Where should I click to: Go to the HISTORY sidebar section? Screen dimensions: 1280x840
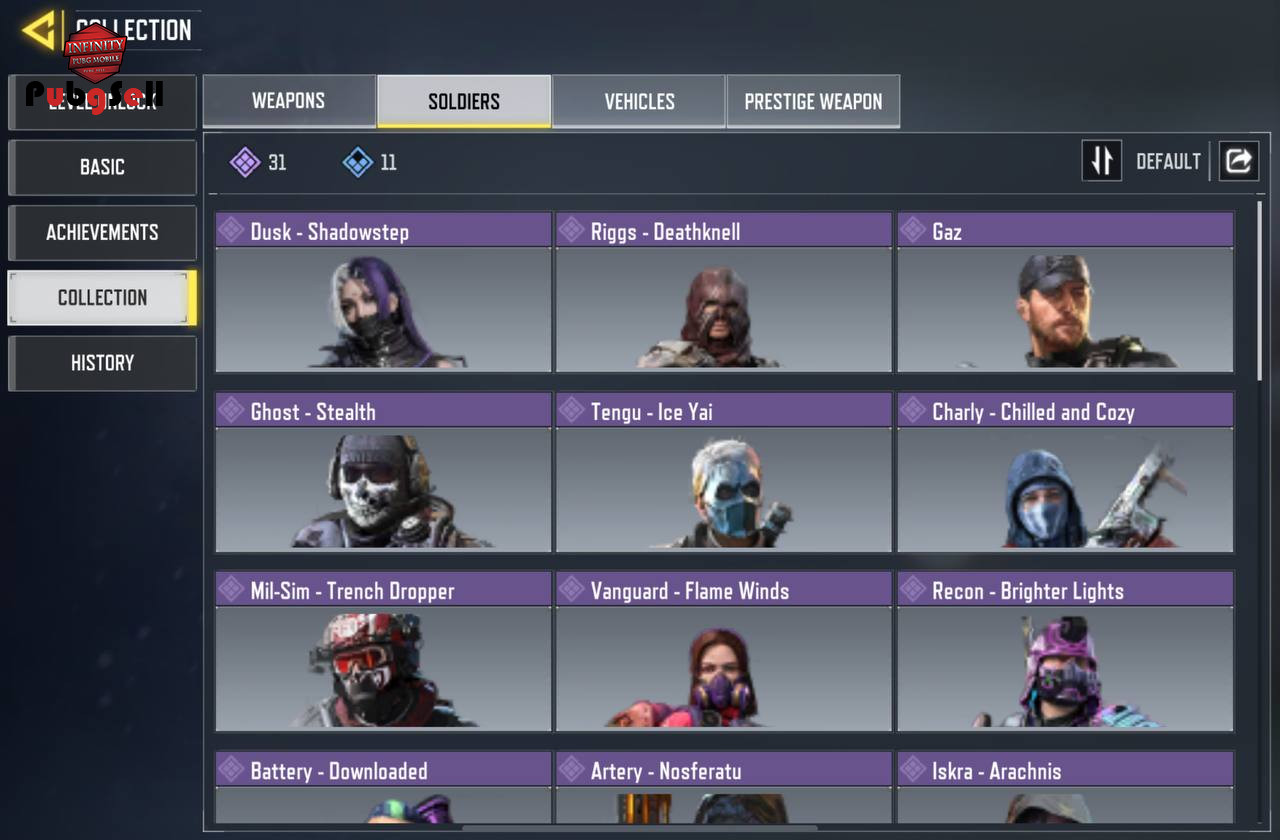(102, 363)
